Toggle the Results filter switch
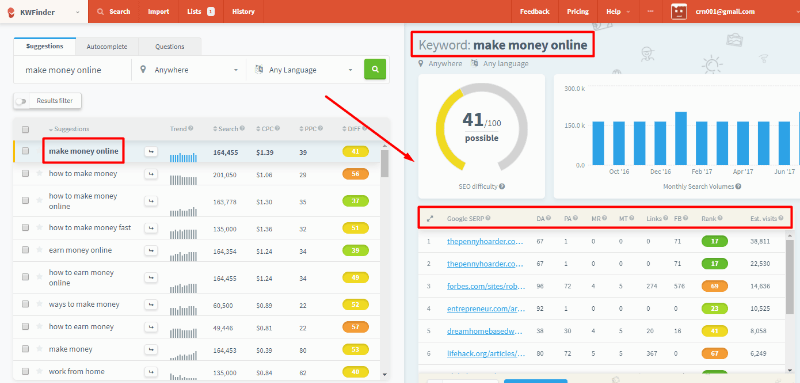 pos(21,101)
